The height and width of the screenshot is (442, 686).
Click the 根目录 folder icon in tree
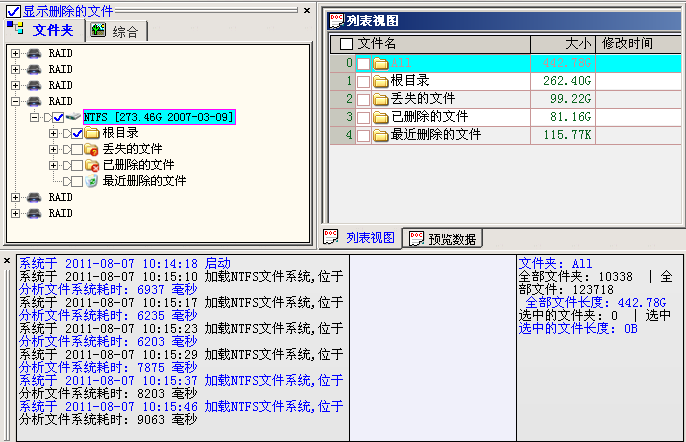(x=91, y=133)
